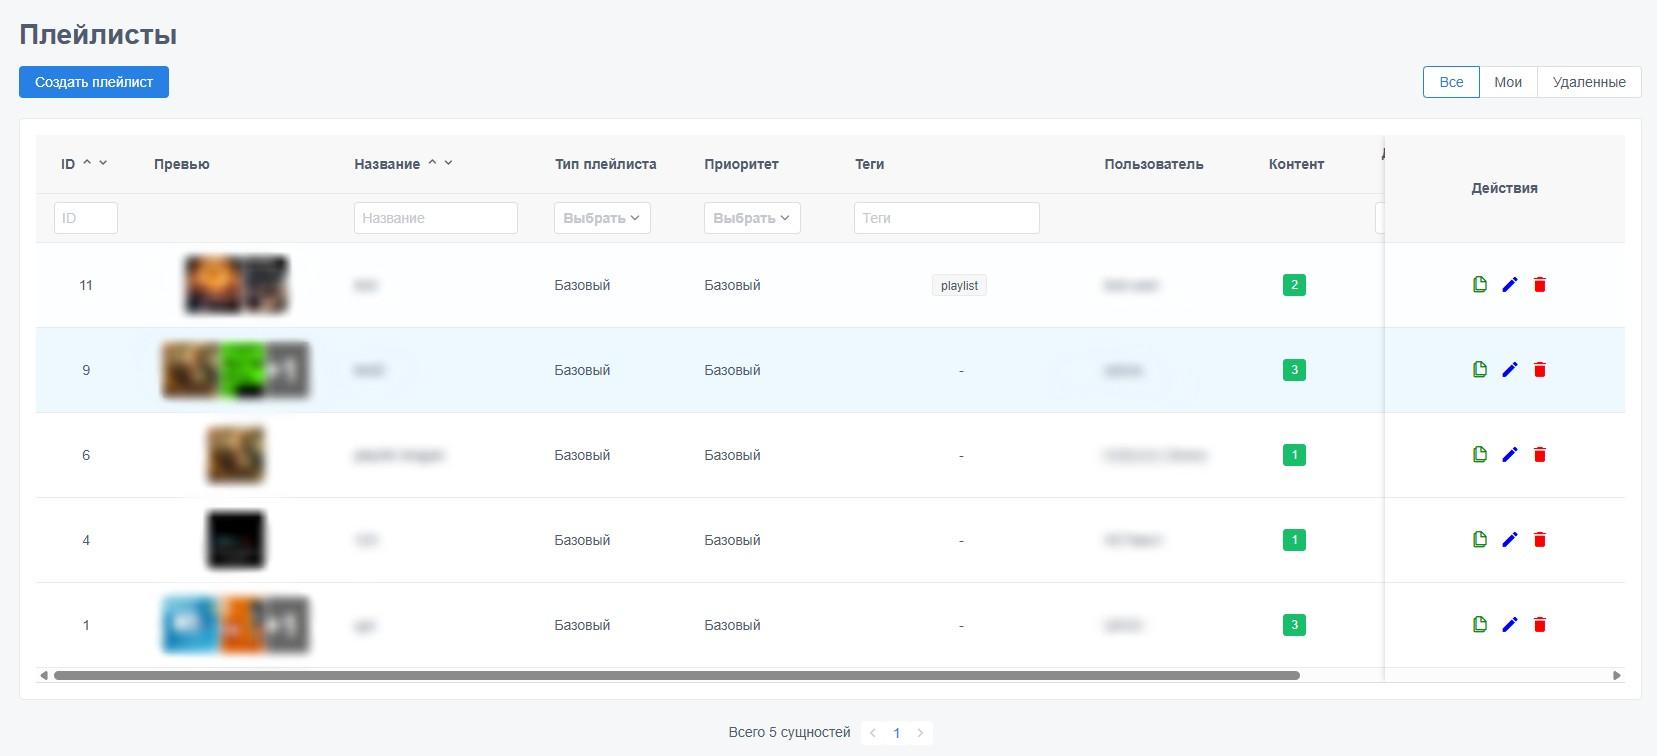Copy the playlist with ID 6
This screenshot has height=756, width=1657.
[1480, 455]
